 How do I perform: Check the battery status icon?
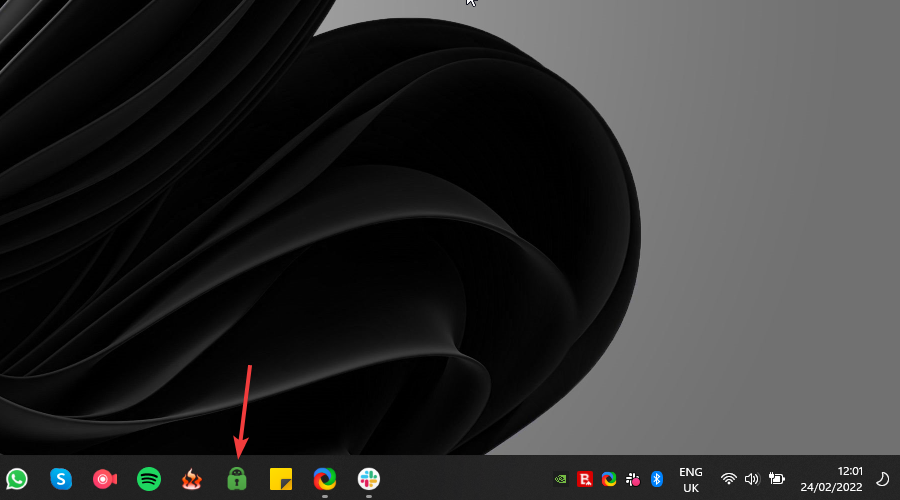coord(776,479)
